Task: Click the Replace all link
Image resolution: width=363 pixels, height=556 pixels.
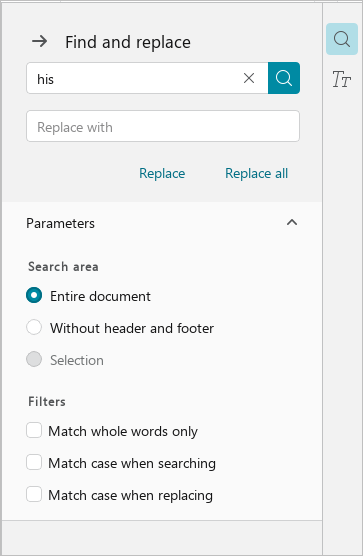Action: pyautogui.click(x=257, y=173)
